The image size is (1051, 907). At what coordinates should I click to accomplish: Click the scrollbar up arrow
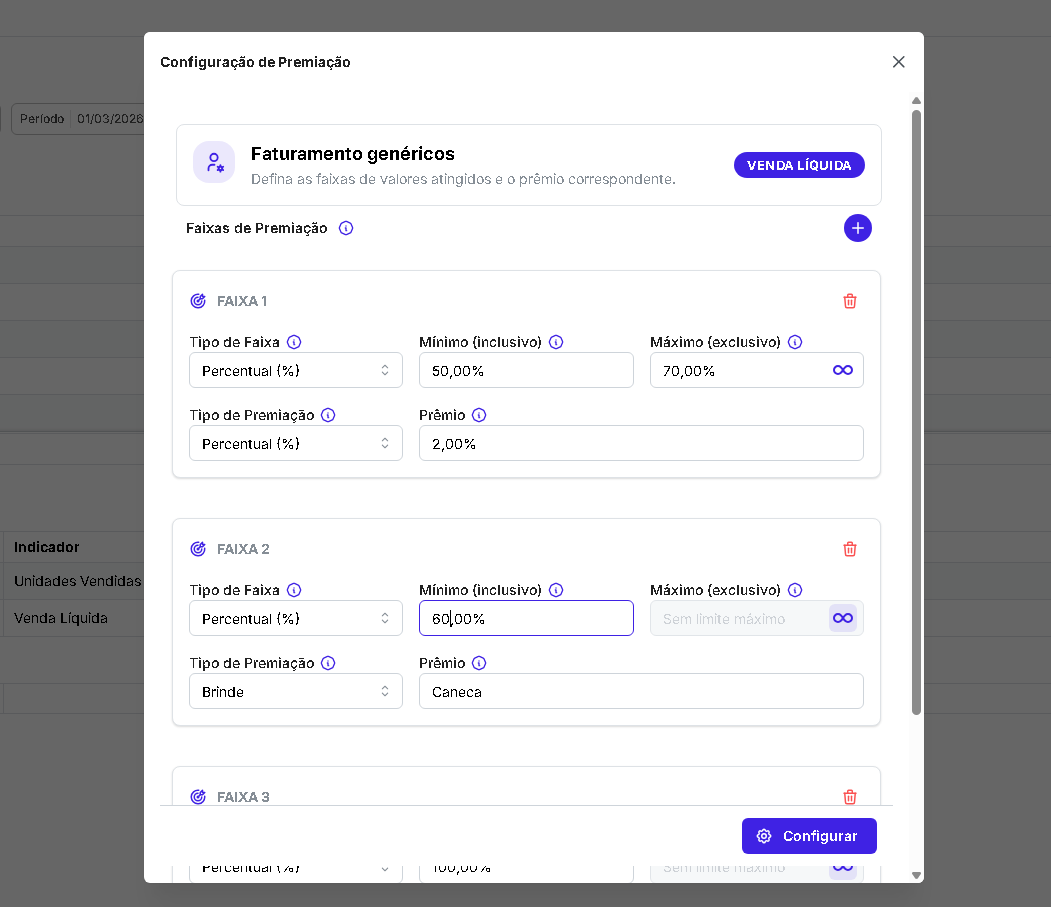click(x=916, y=101)
